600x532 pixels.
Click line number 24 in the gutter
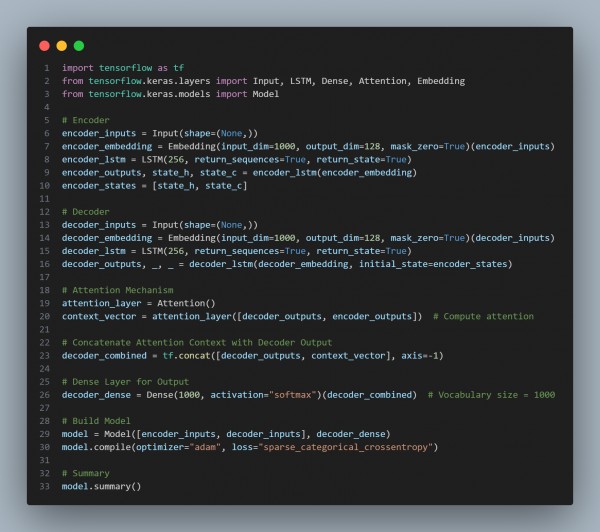45,369
